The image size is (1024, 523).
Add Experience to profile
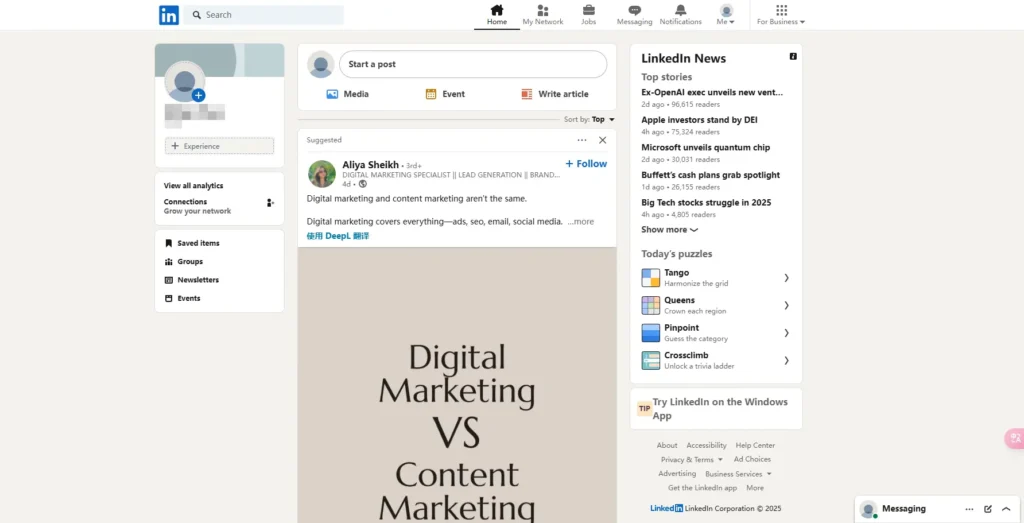[x=219, y=146]
